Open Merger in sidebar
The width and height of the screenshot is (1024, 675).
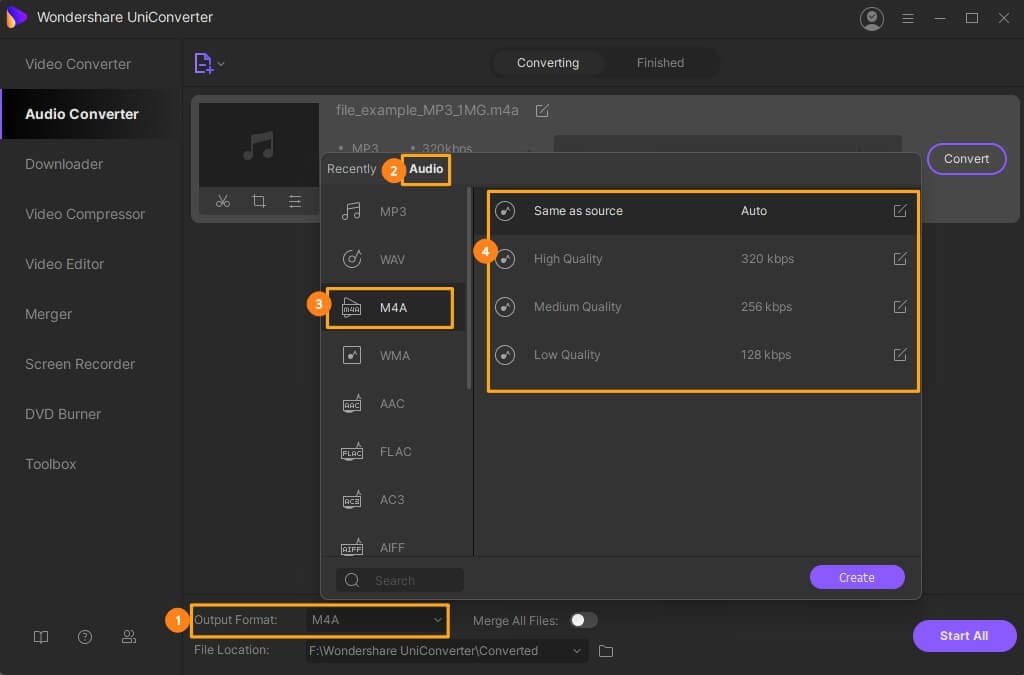[91, 314]
